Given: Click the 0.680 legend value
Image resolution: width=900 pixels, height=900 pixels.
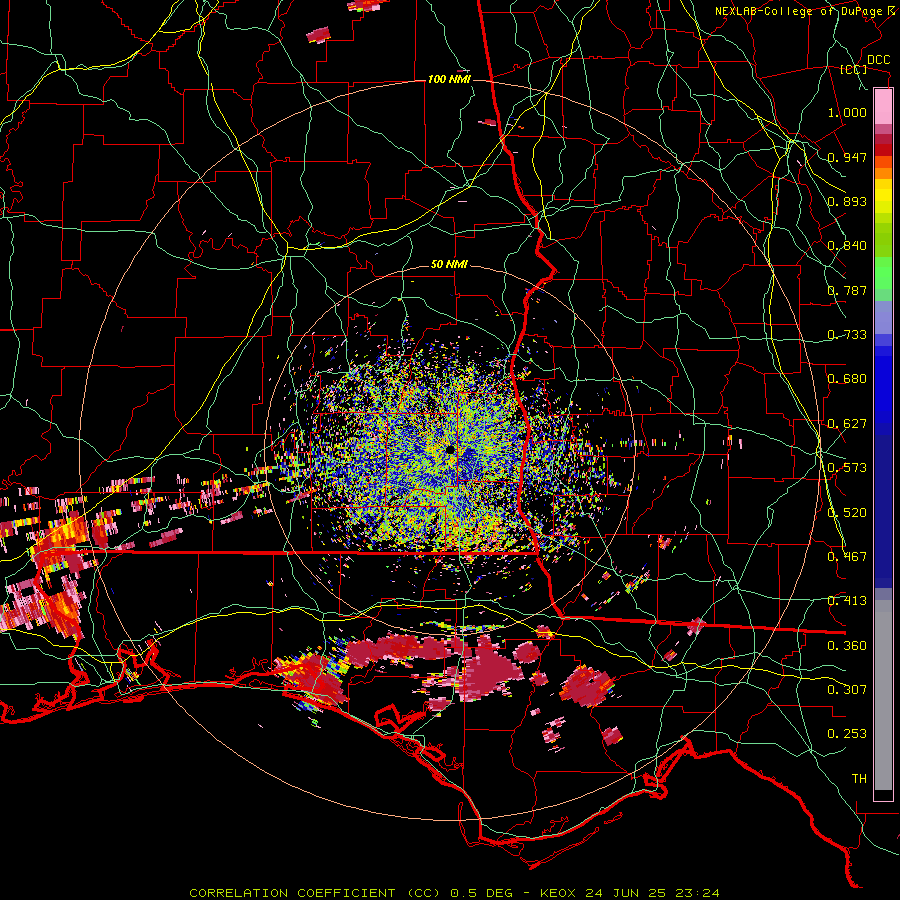Looking at the screenshot, I should coord(847,379).
